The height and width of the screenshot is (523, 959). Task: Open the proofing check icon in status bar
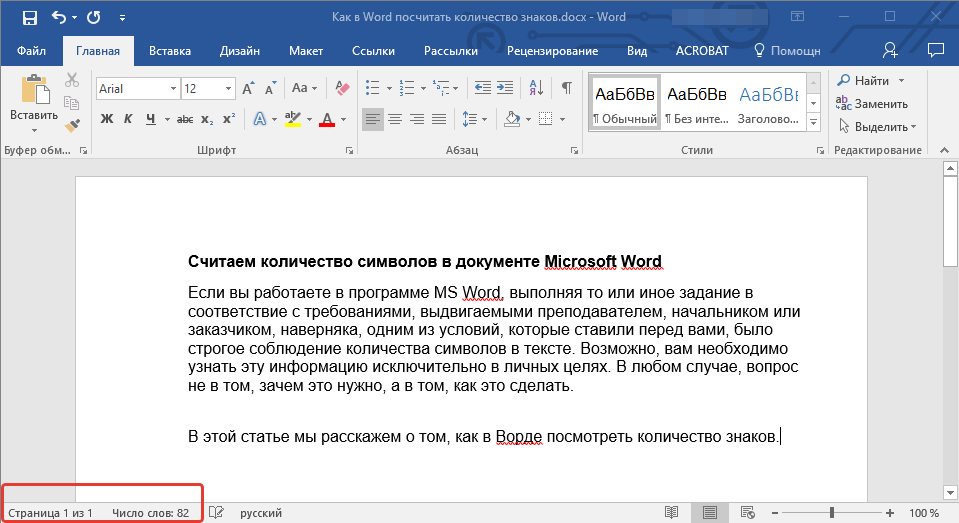click(215, 513)
